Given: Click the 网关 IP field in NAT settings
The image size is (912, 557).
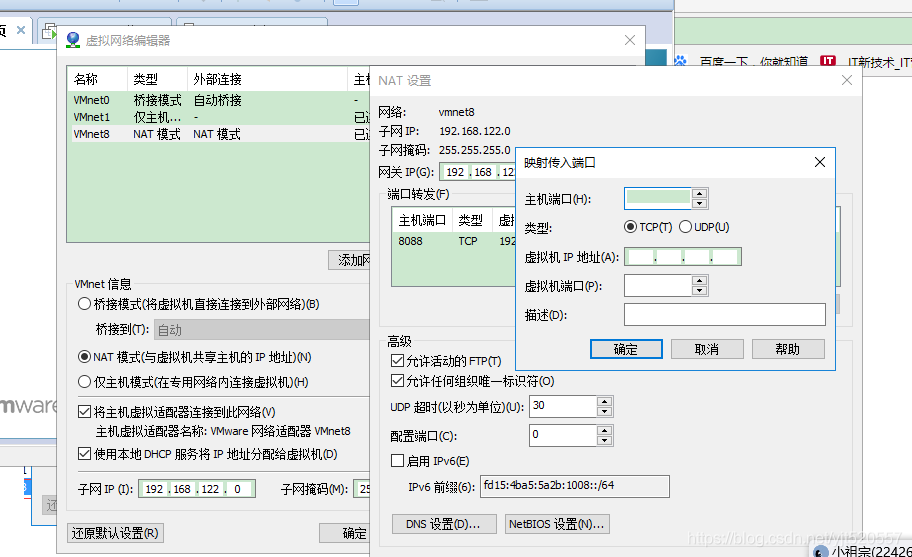Looking at the screenshot, I should [x=478, y=172].
